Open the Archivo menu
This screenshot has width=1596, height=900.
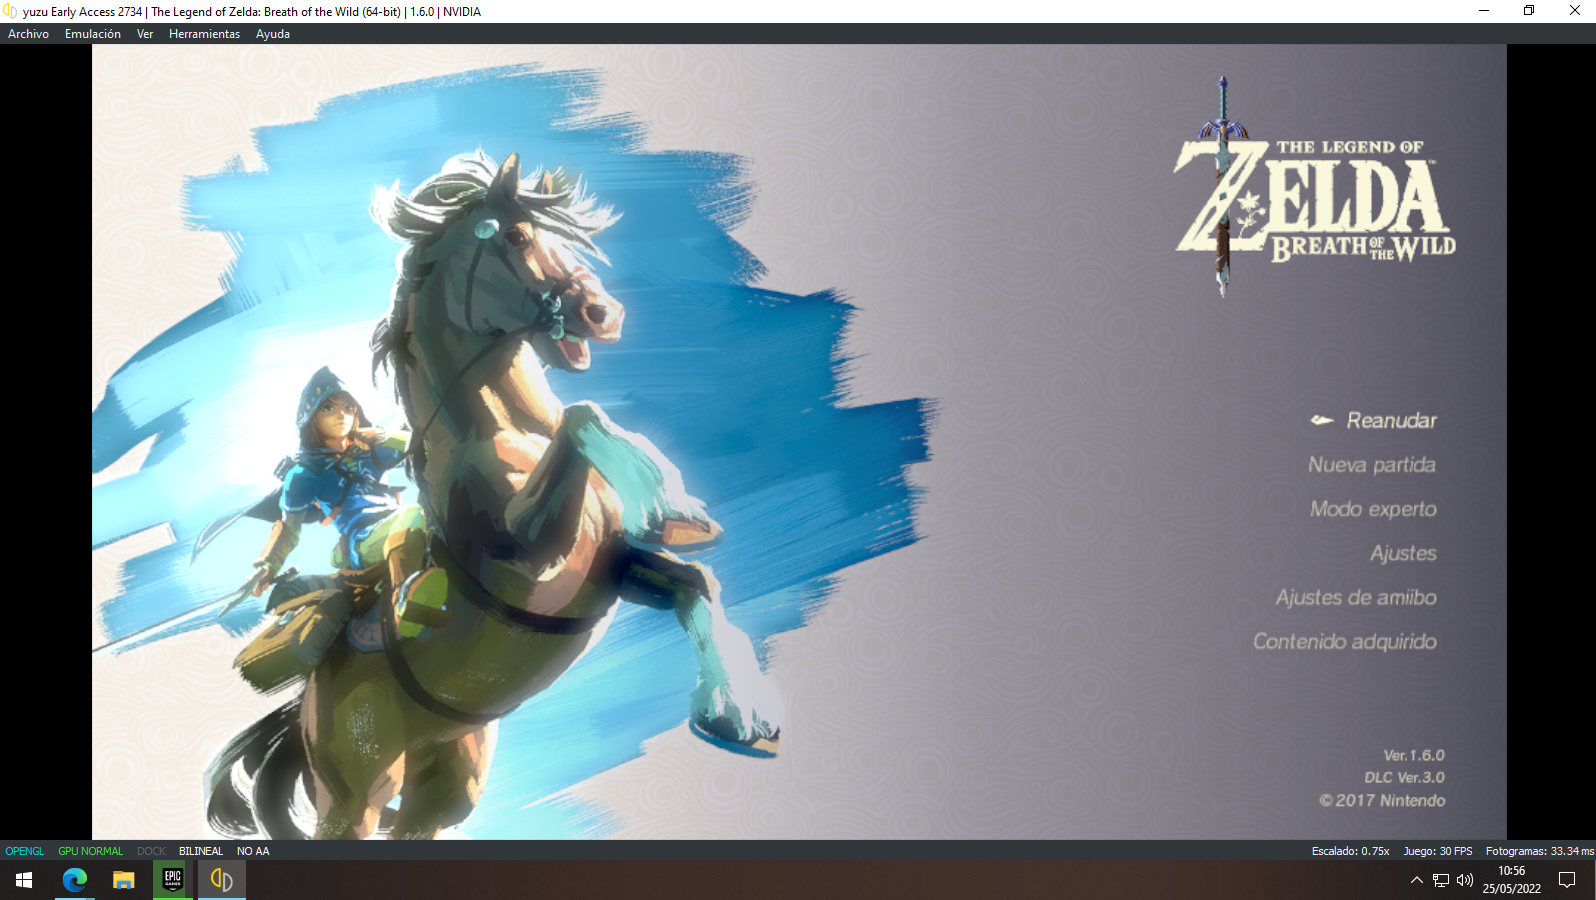click(28, 34)
